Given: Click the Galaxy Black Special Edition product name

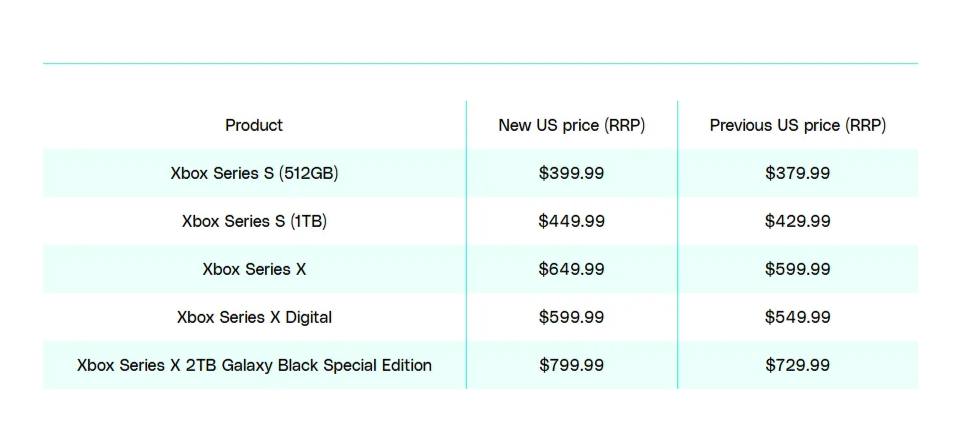Looking at the screenshot, I should pos(254,365).
